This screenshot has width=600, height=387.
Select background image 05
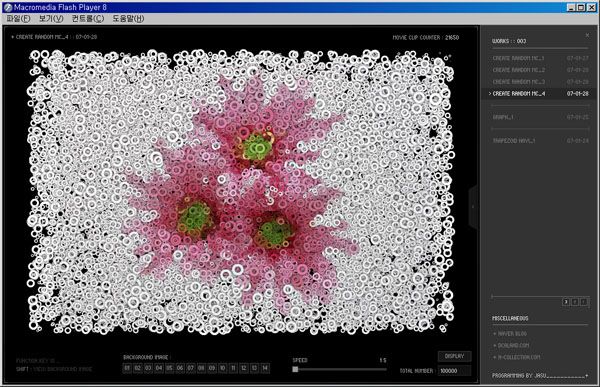170,368
